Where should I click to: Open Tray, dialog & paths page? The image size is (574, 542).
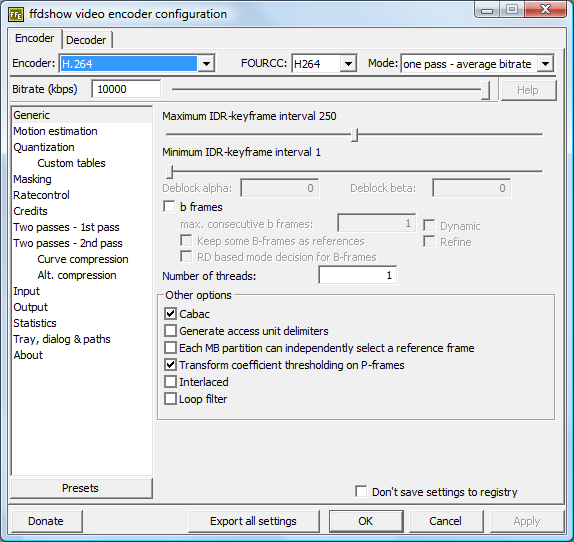(x=62, y=339)
